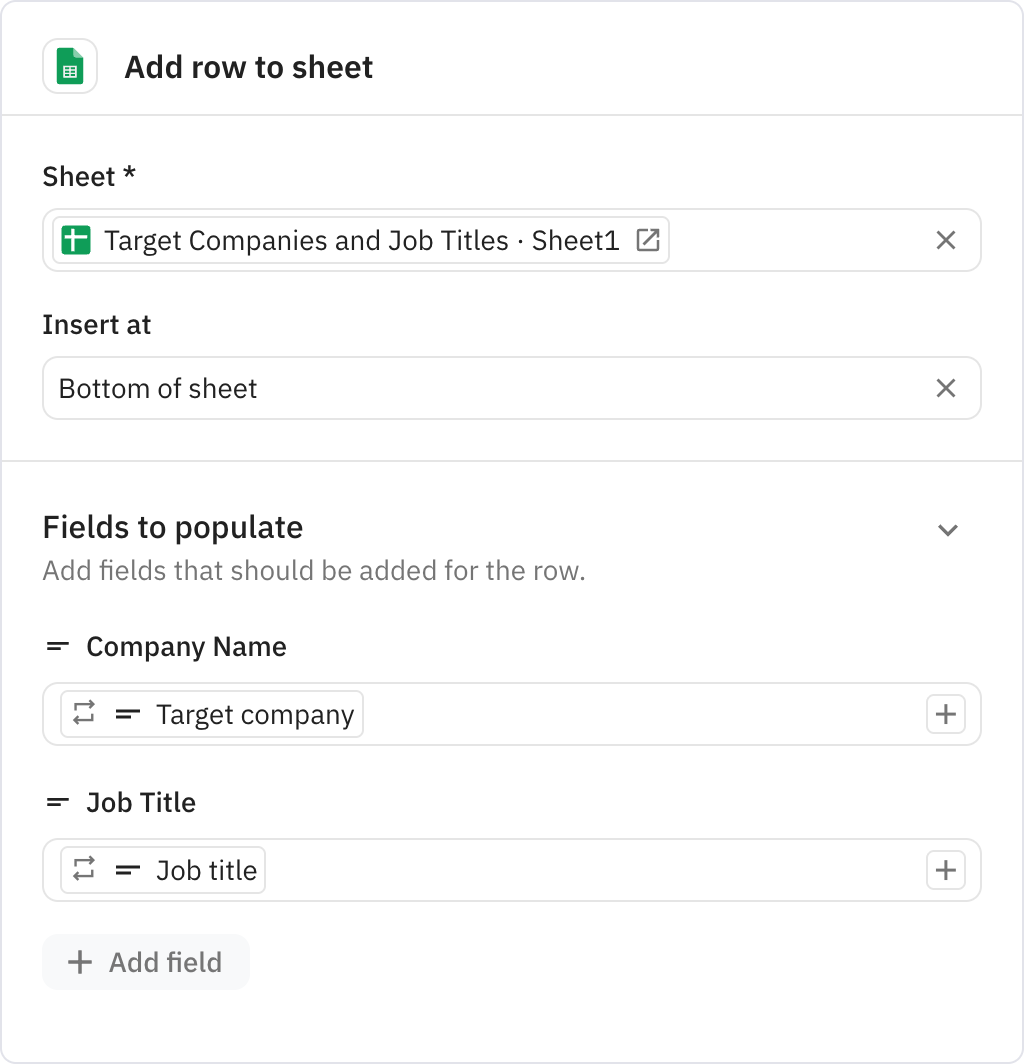Clear the selected sheet with the X

pyautogui.click(x=946, y=240)
